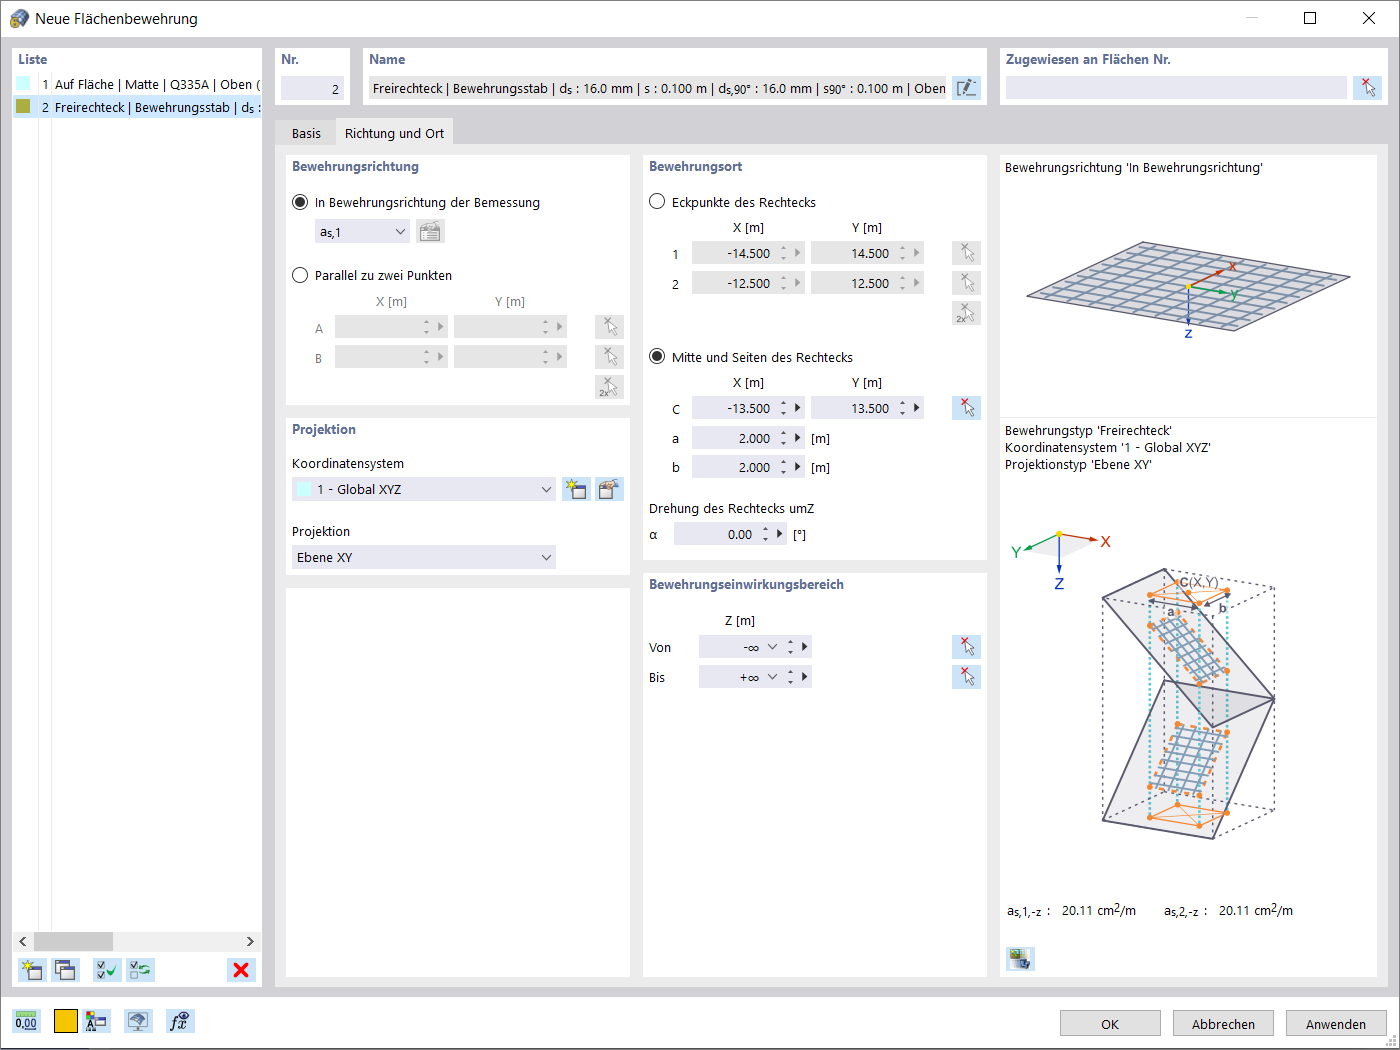
Task: Select list item 2 'Freirechteck | Bewehrungsstab'
Action: click(x=137, y=107)
